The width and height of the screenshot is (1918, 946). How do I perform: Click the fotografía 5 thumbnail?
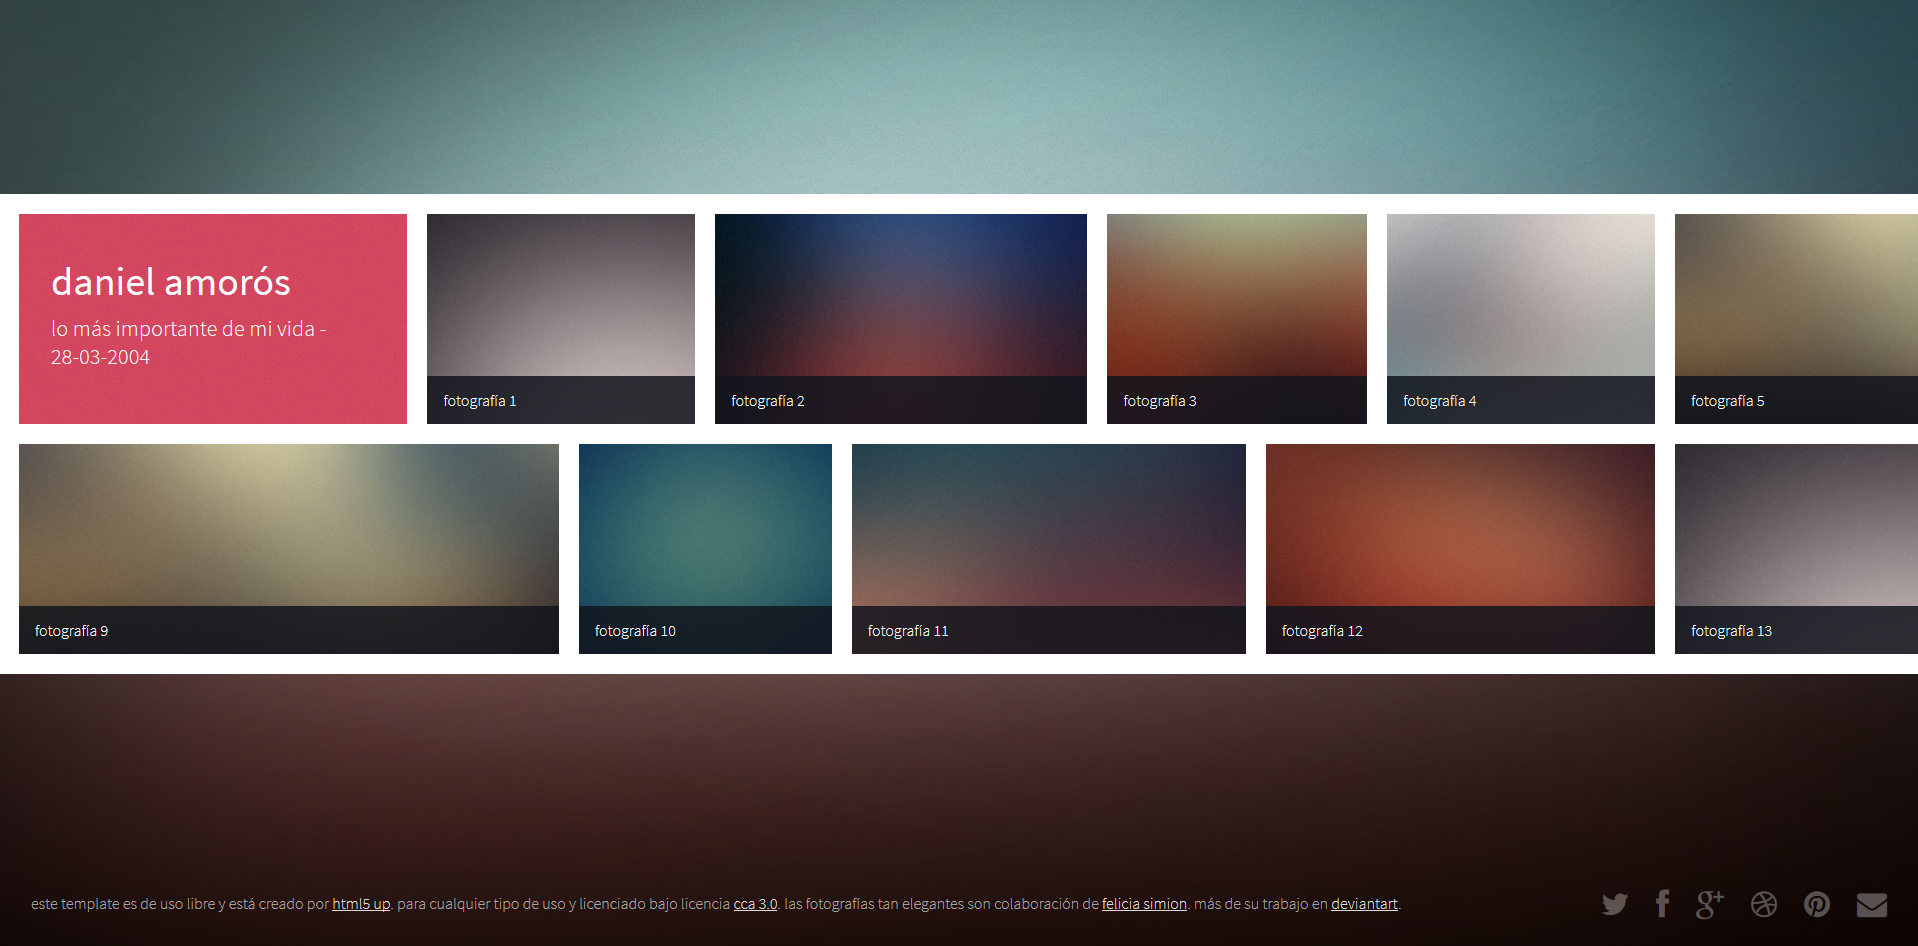coord(1796,318)
